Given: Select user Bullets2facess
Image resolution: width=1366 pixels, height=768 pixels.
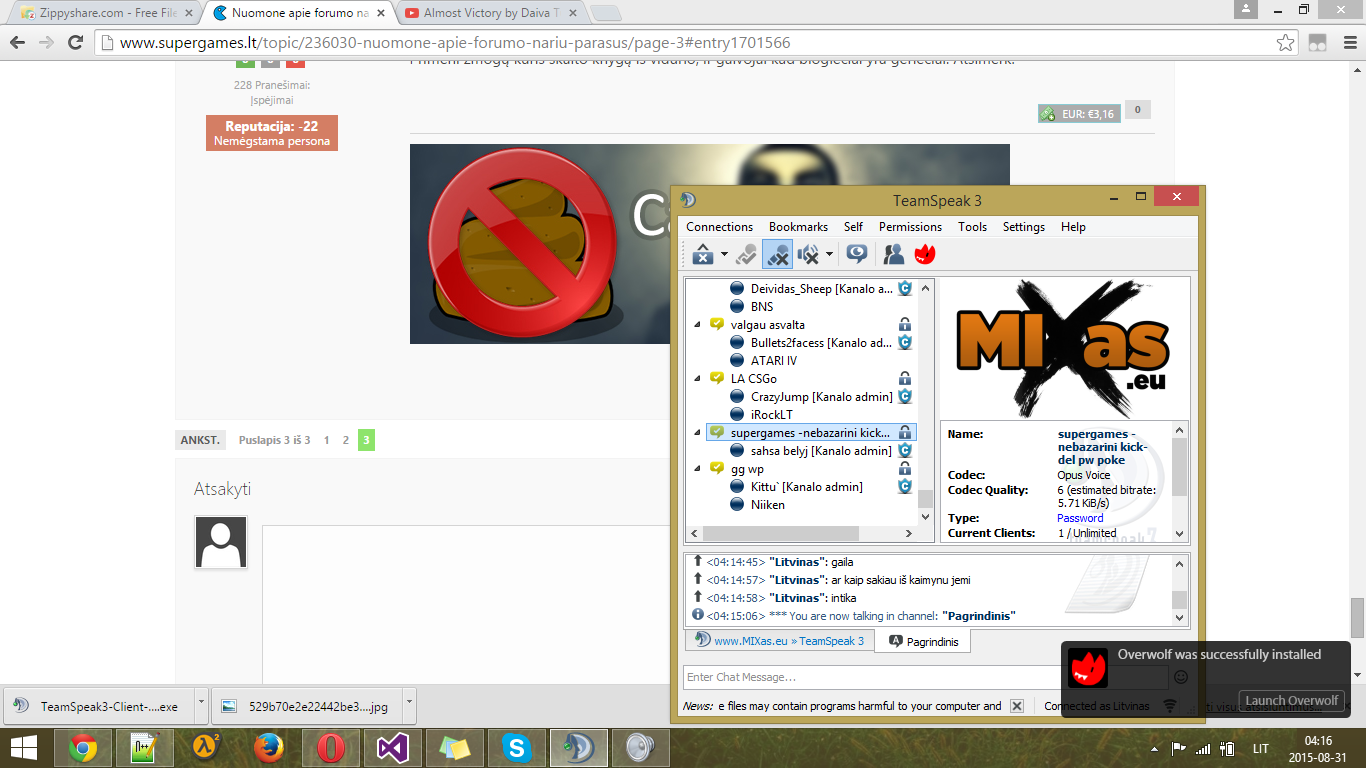Looking at the screenshot, I should [x=822, y=343].
